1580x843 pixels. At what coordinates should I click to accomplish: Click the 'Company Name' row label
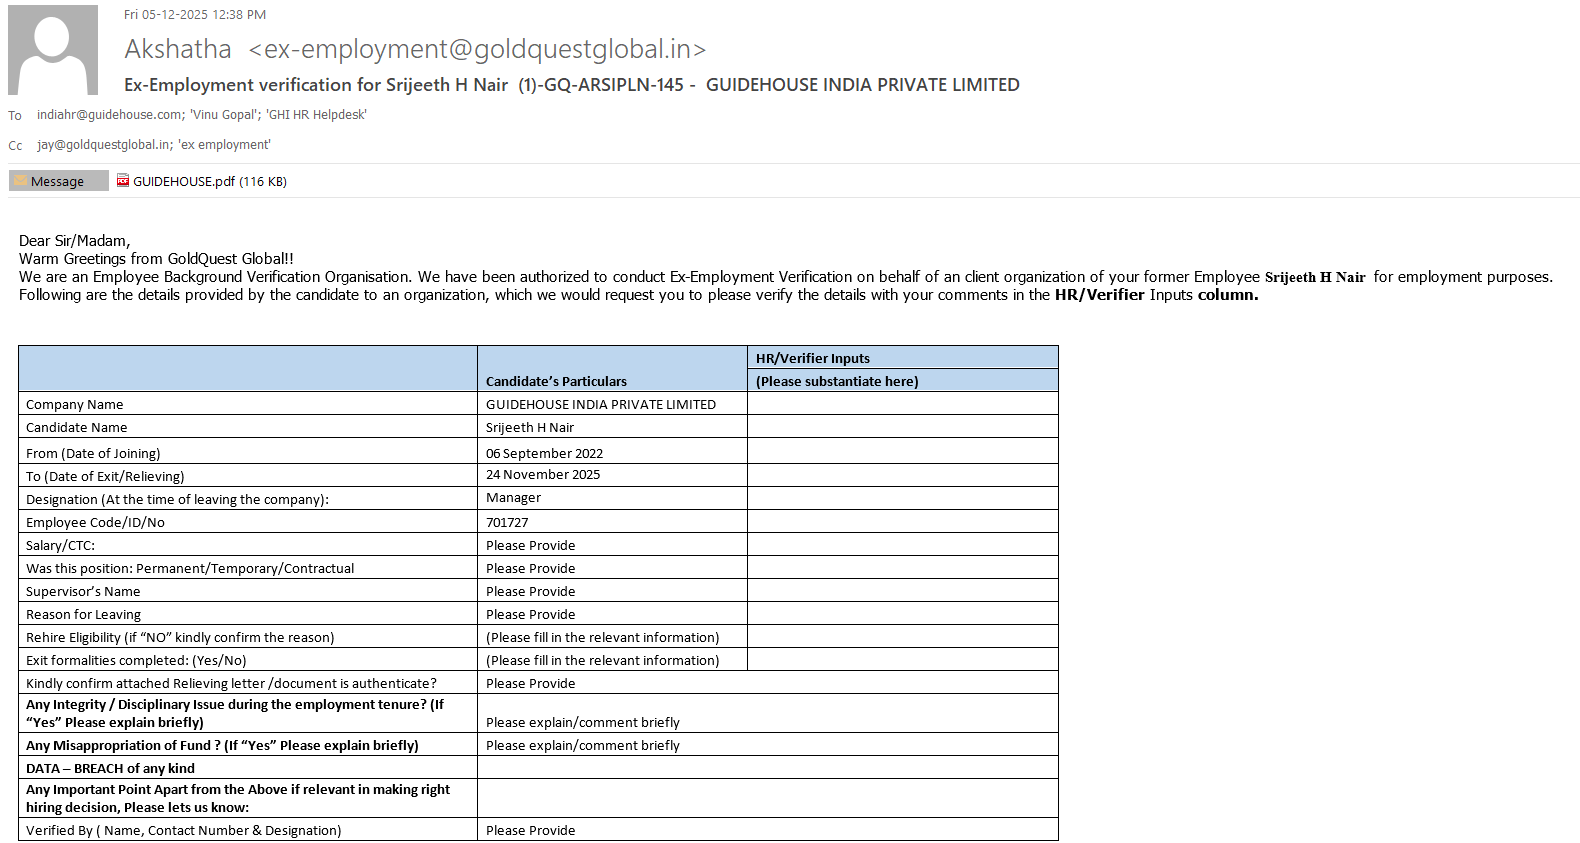75,404
